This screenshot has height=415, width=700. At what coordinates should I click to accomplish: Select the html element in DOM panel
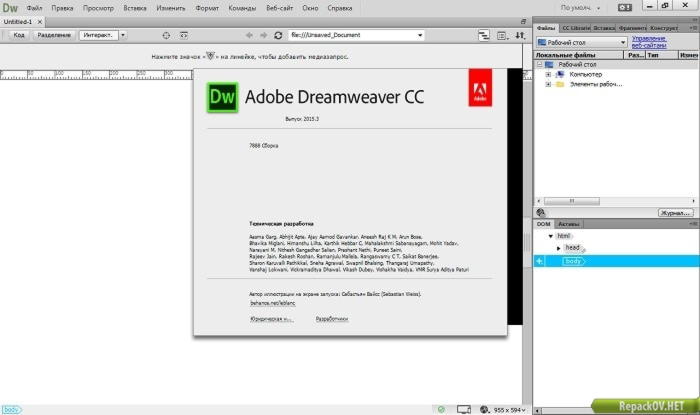point(564,236)
